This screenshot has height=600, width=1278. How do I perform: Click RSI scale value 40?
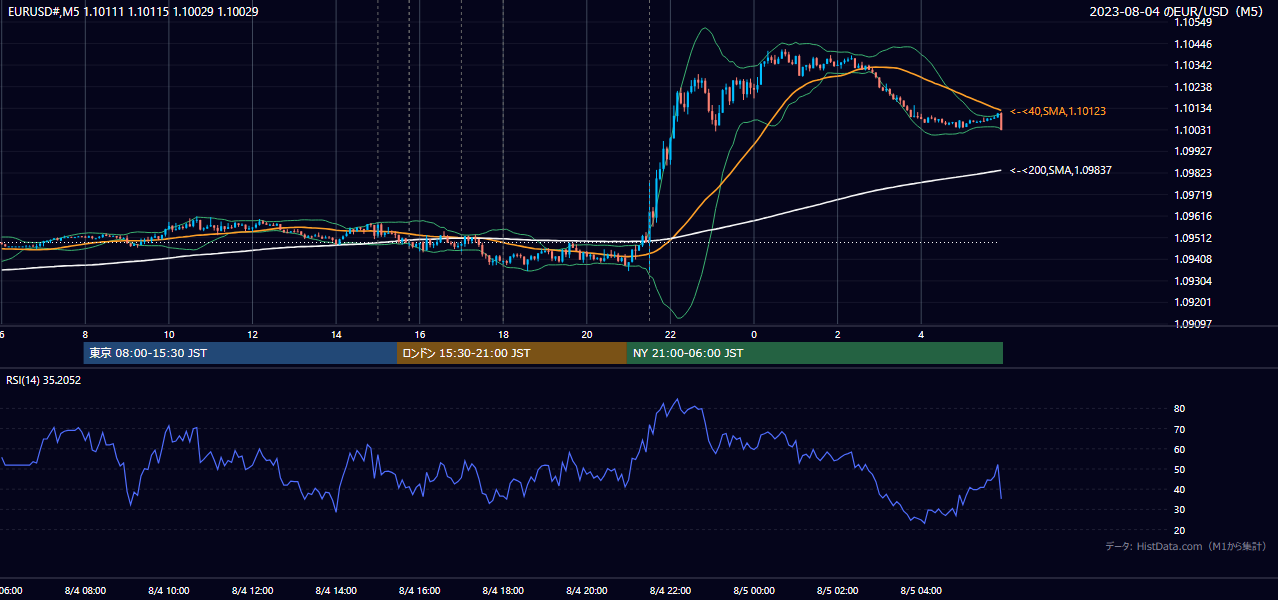click(1180, 489)
